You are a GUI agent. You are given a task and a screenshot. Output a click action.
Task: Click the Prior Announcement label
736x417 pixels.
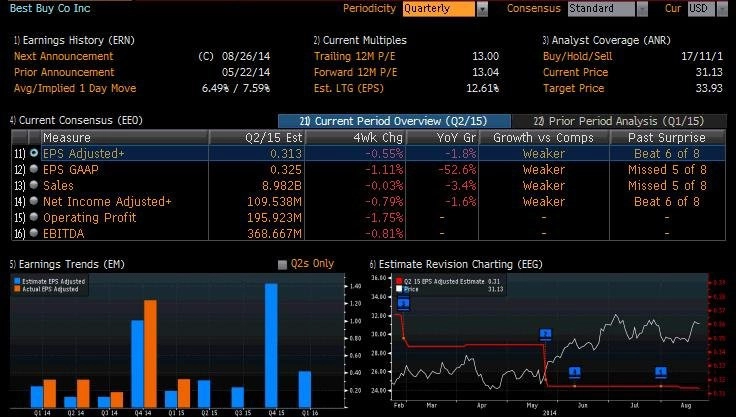point(64,72)
